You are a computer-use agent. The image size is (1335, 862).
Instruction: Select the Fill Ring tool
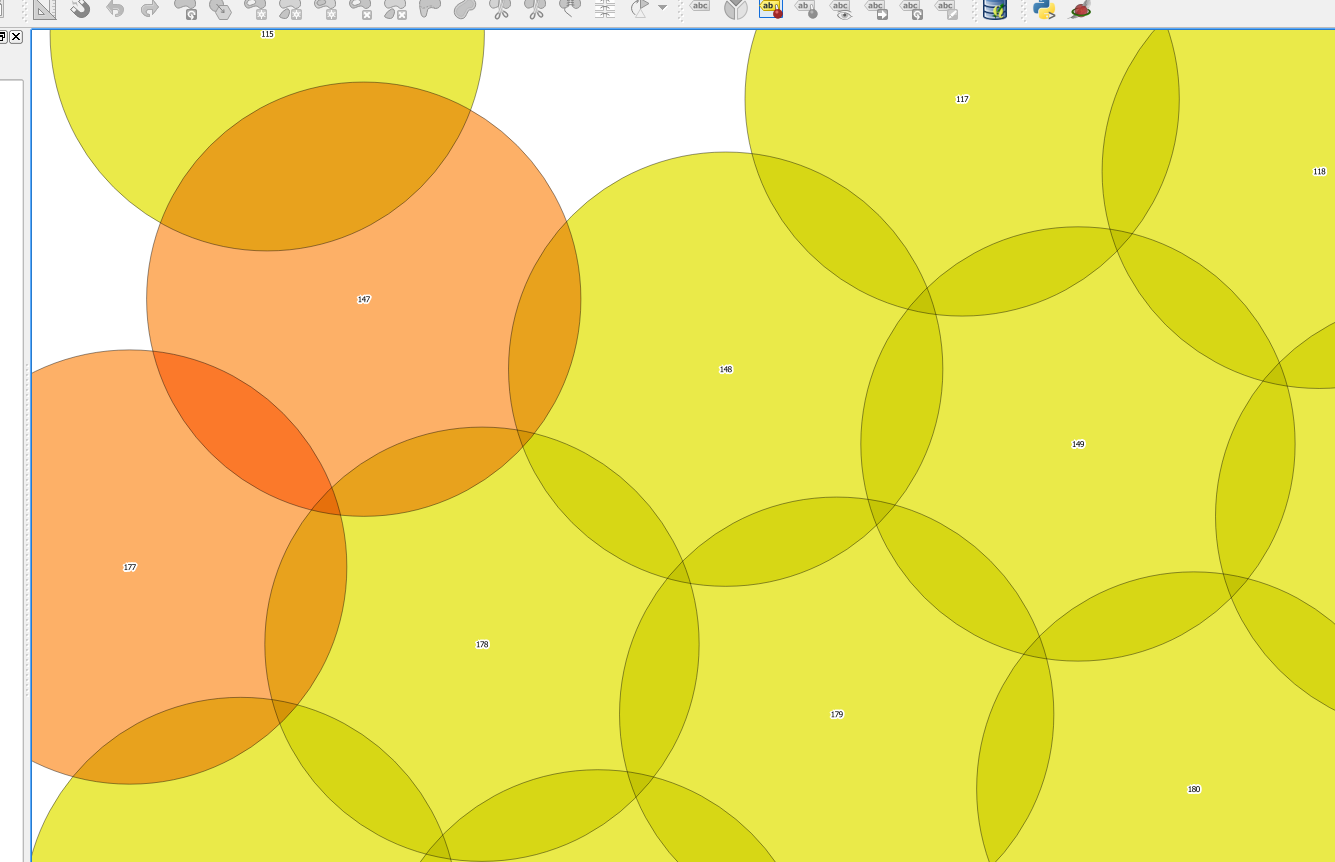pos(326,9)
